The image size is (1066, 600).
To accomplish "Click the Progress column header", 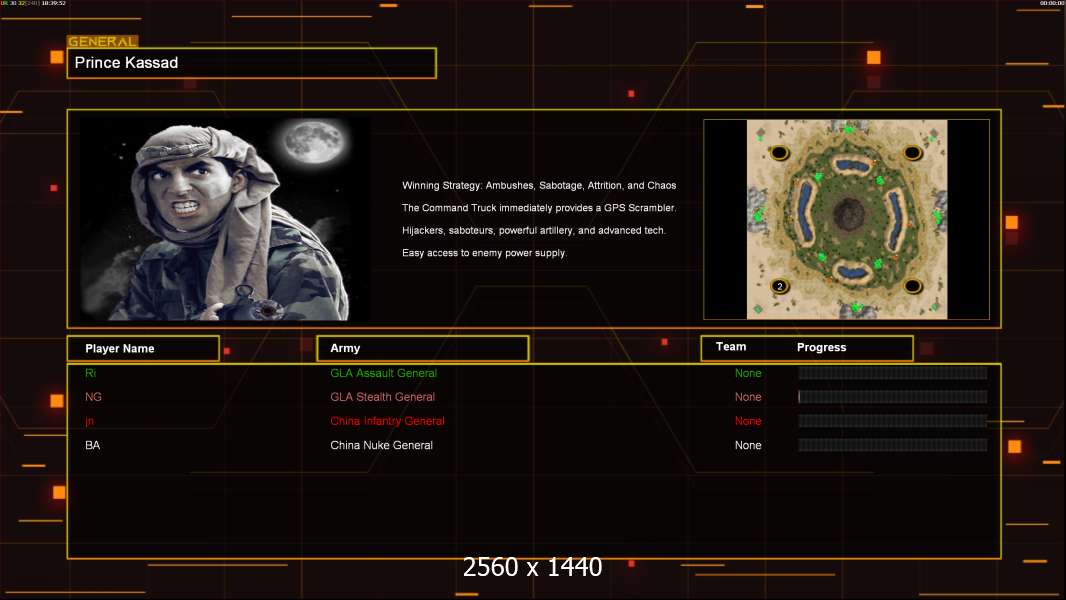I will pos(821,347).
